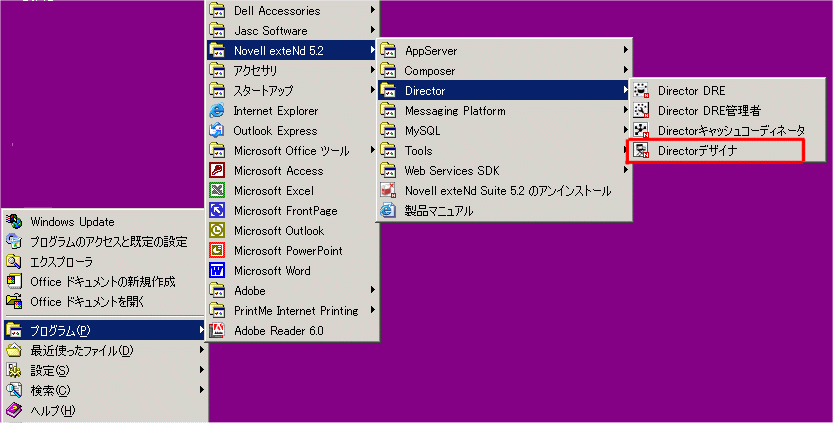Open the Adobe folder entry
Viewport: 833px width, 423px height.
pos(292,291)
